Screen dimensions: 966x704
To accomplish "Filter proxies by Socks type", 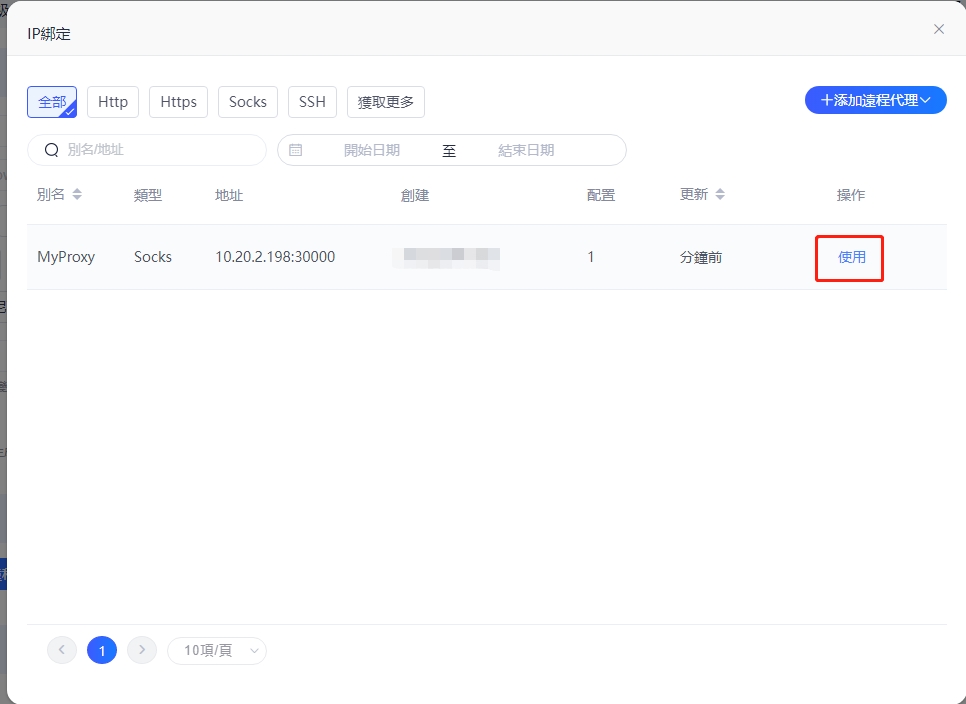I will tap(247, 102).
